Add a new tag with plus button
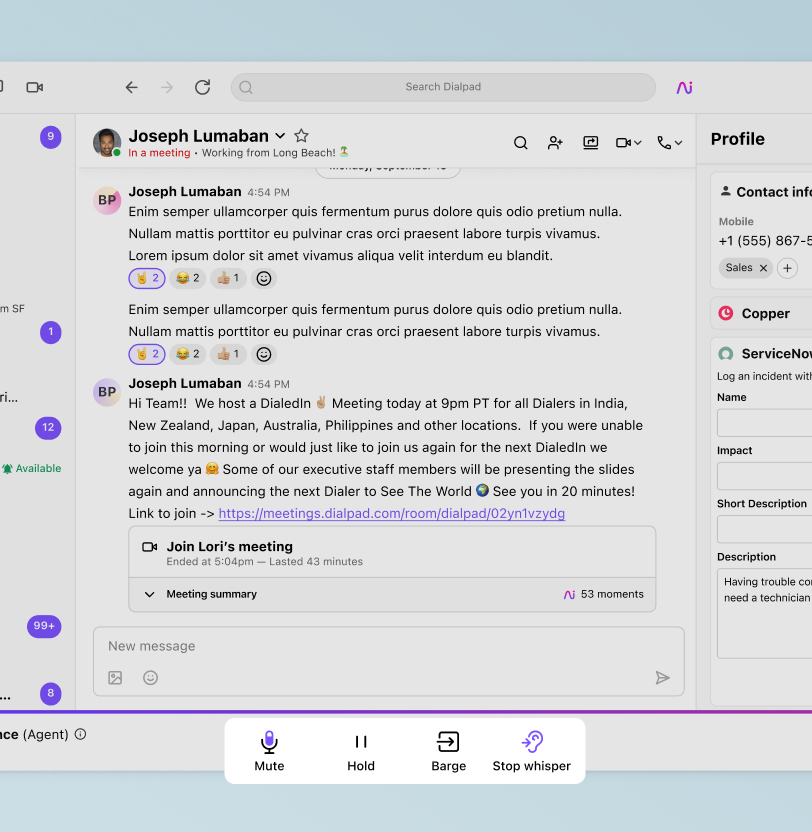The height and width of the screenshot is (832, 812). click(x=788, y=268)
